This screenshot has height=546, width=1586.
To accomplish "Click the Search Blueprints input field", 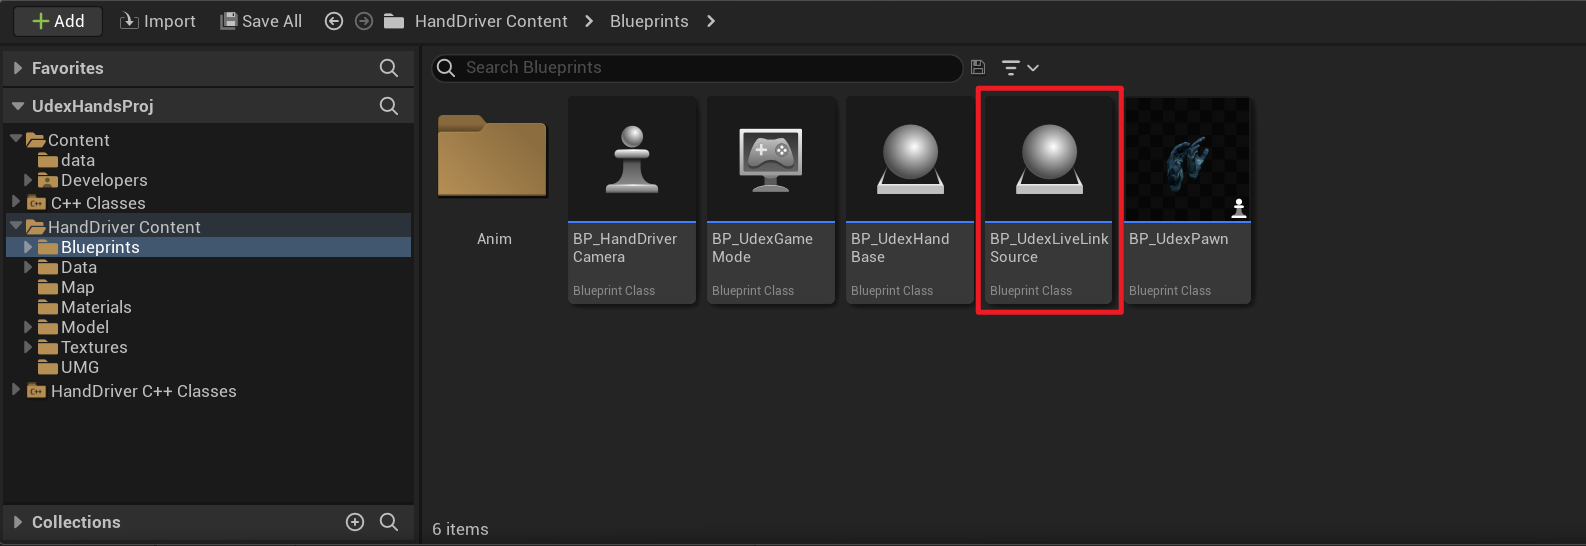I will pyautogui.click(x=700, y=67).
